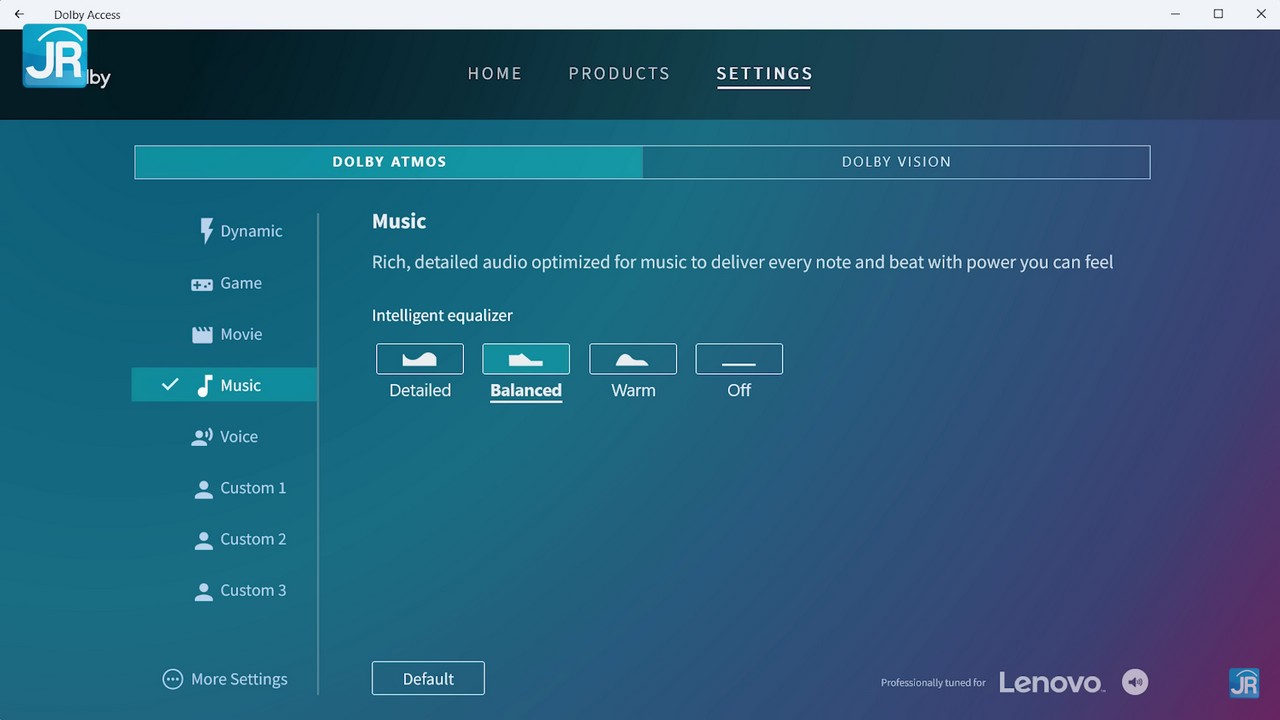Viewport: 1280px width, 720px height.
Task: Open the Custom 1 profile
Action: [240, 488]
